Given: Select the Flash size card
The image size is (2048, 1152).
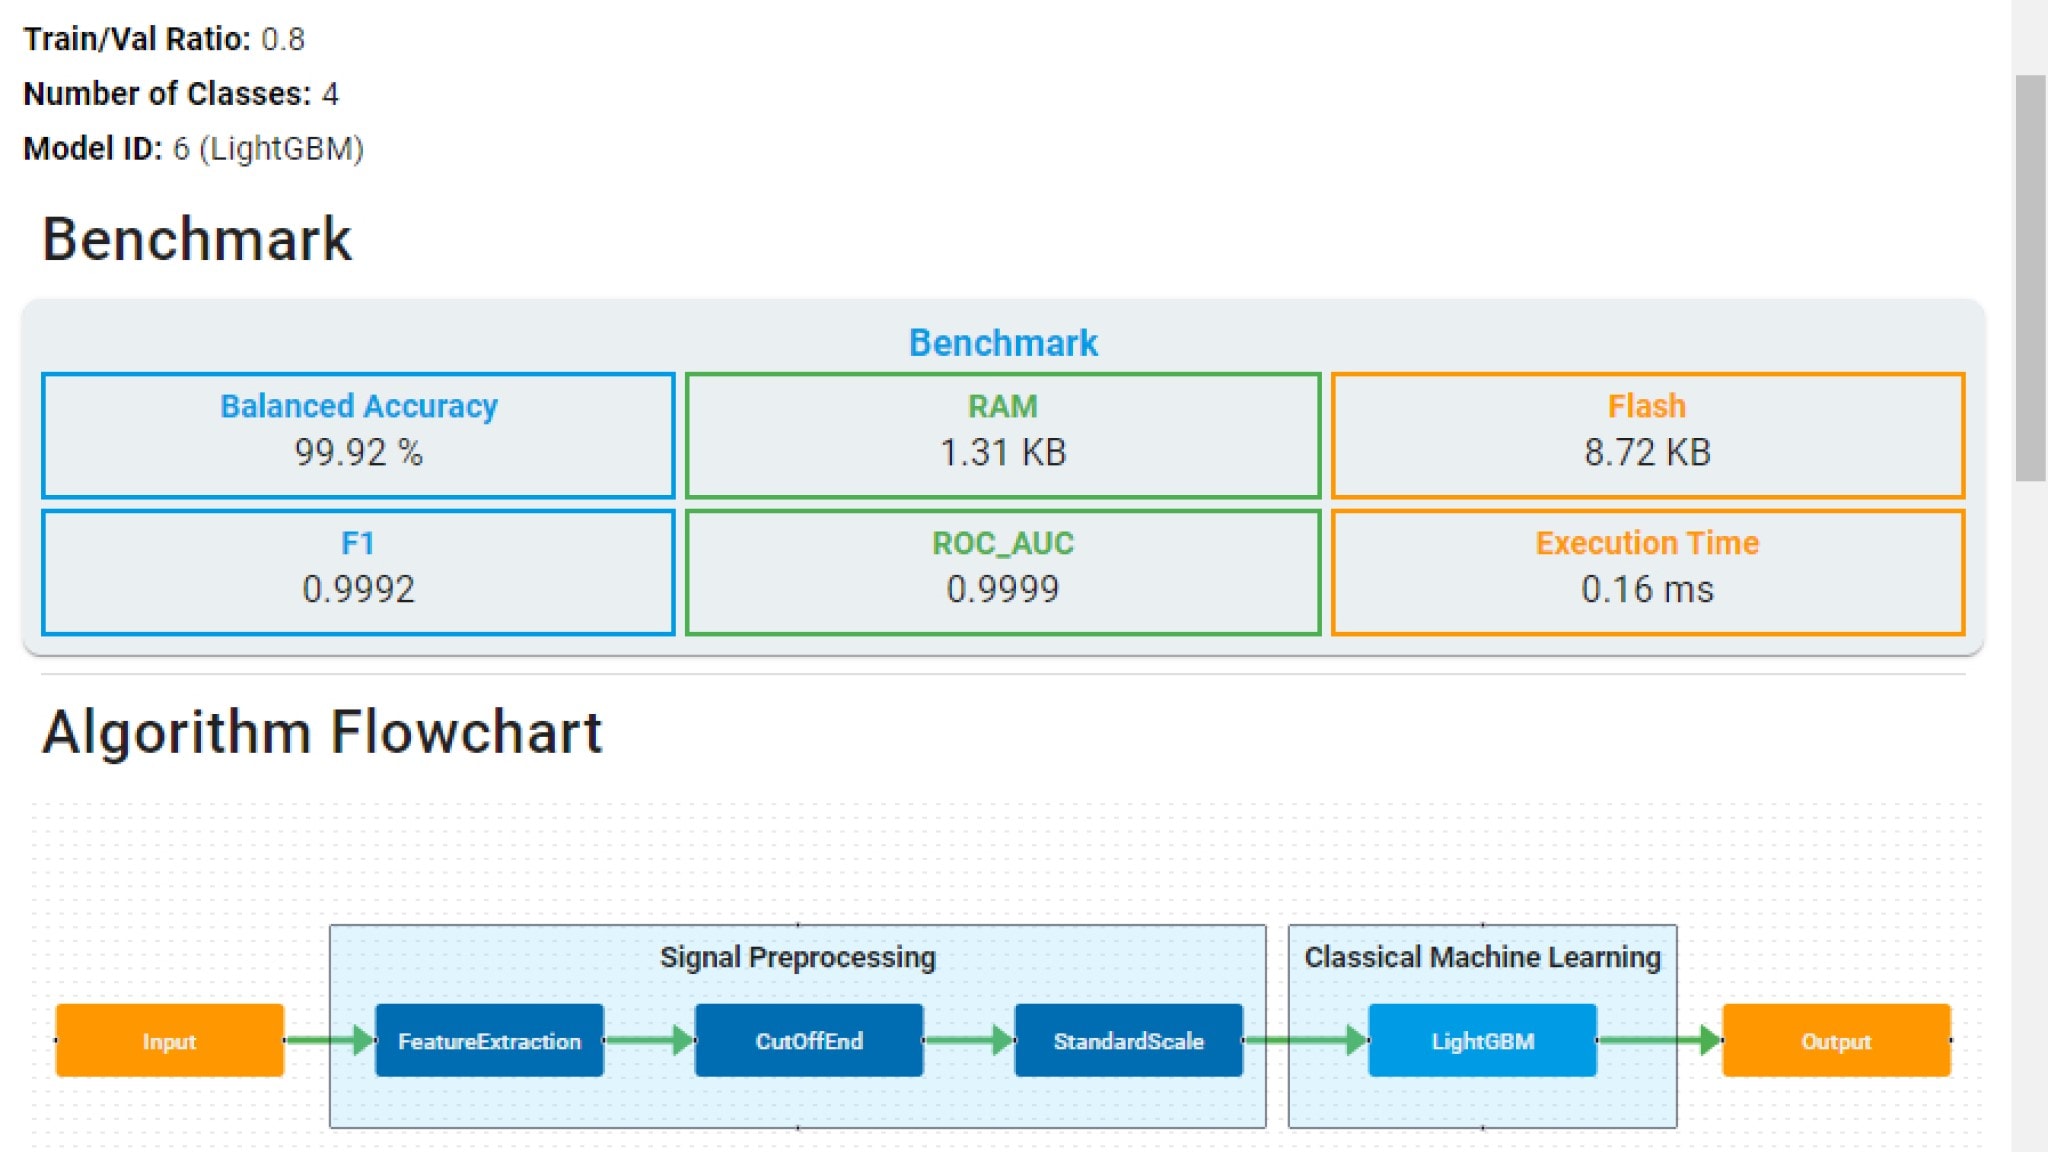Looking at the screenshot, I should (1647, 435).
